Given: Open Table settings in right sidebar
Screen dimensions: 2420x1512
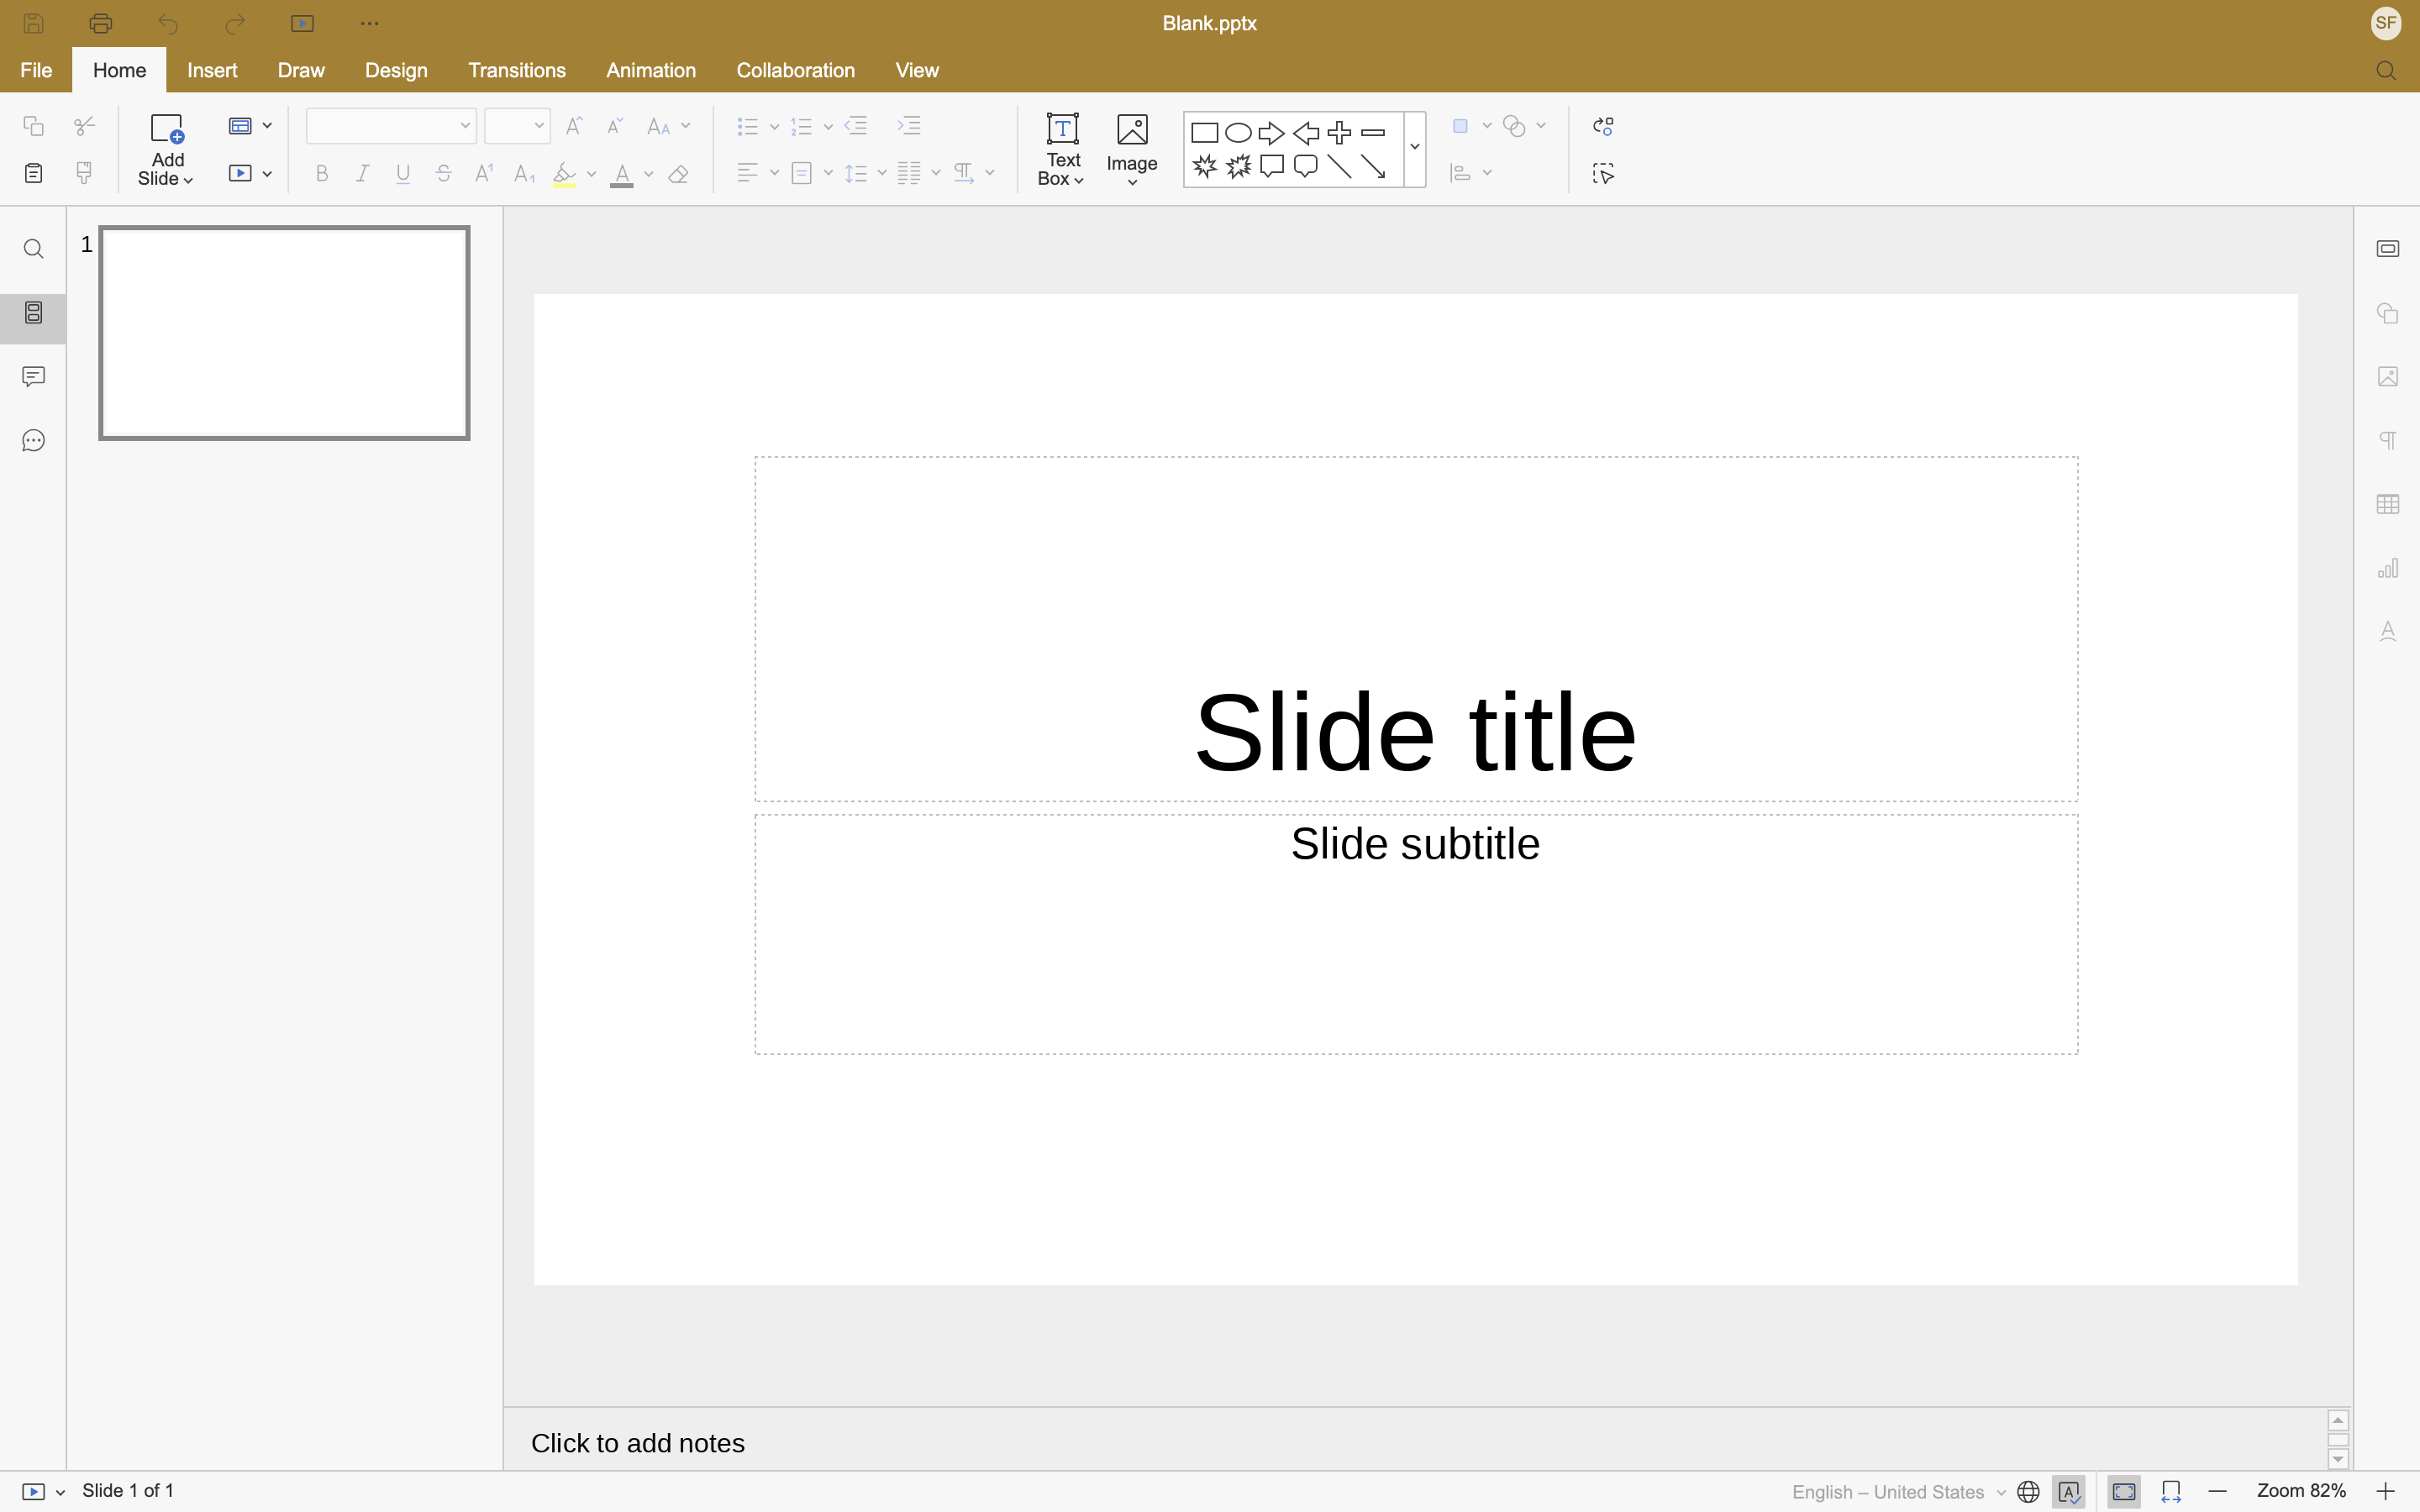Looking at the screenshot, I should 2387,504.
